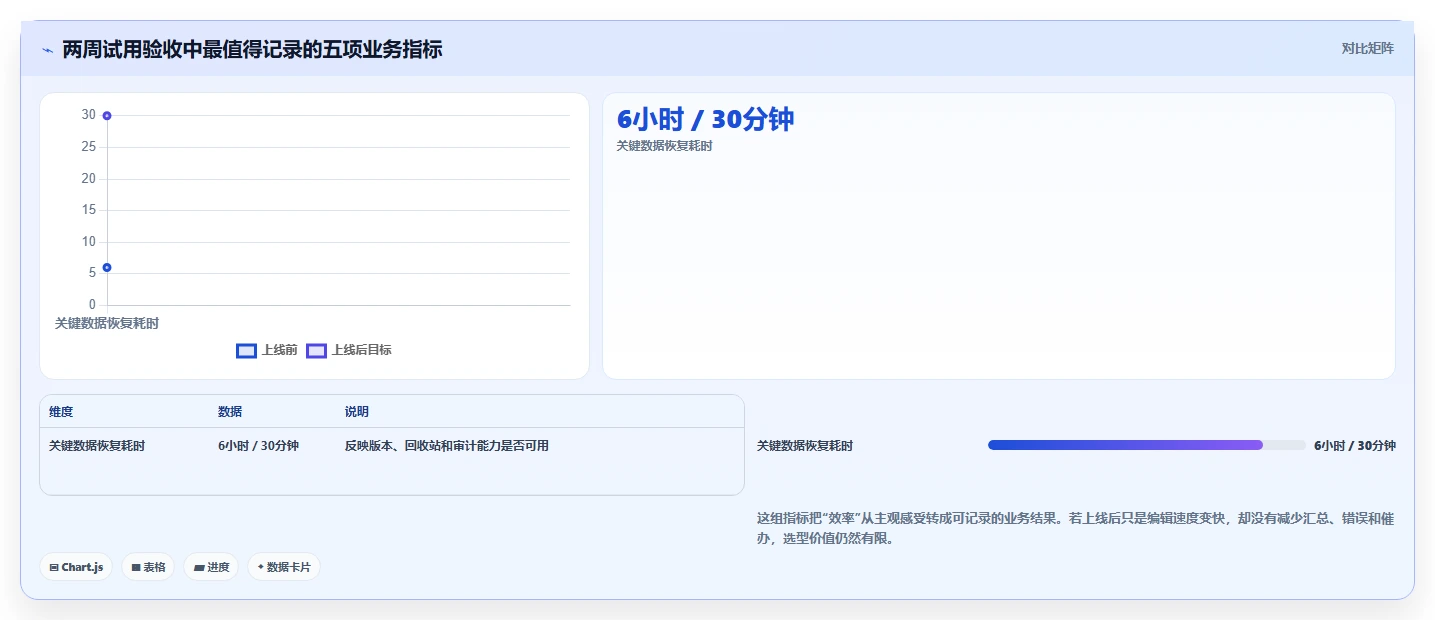
Task: Toggle the 上线后目标 legend item
Action: (349, 350)
